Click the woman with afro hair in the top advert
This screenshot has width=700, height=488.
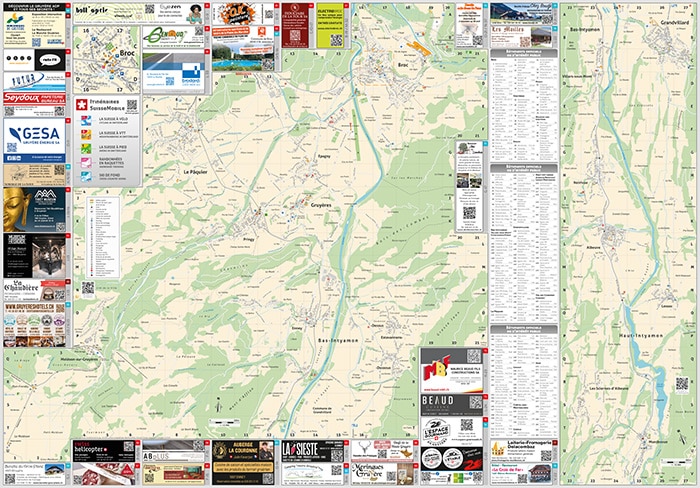195,14
